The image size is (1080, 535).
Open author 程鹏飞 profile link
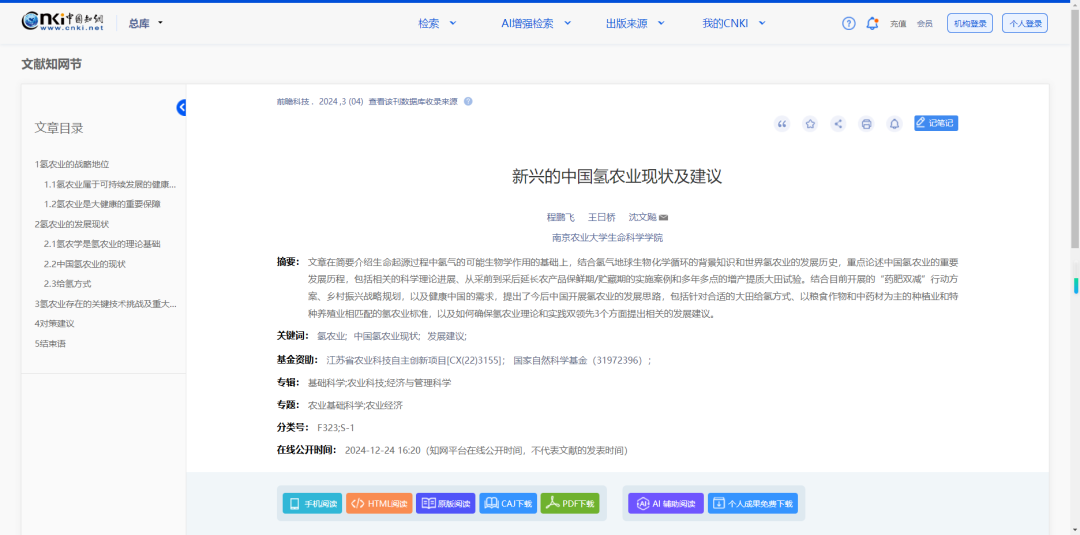pyautogui.click(x=560, y=217)
